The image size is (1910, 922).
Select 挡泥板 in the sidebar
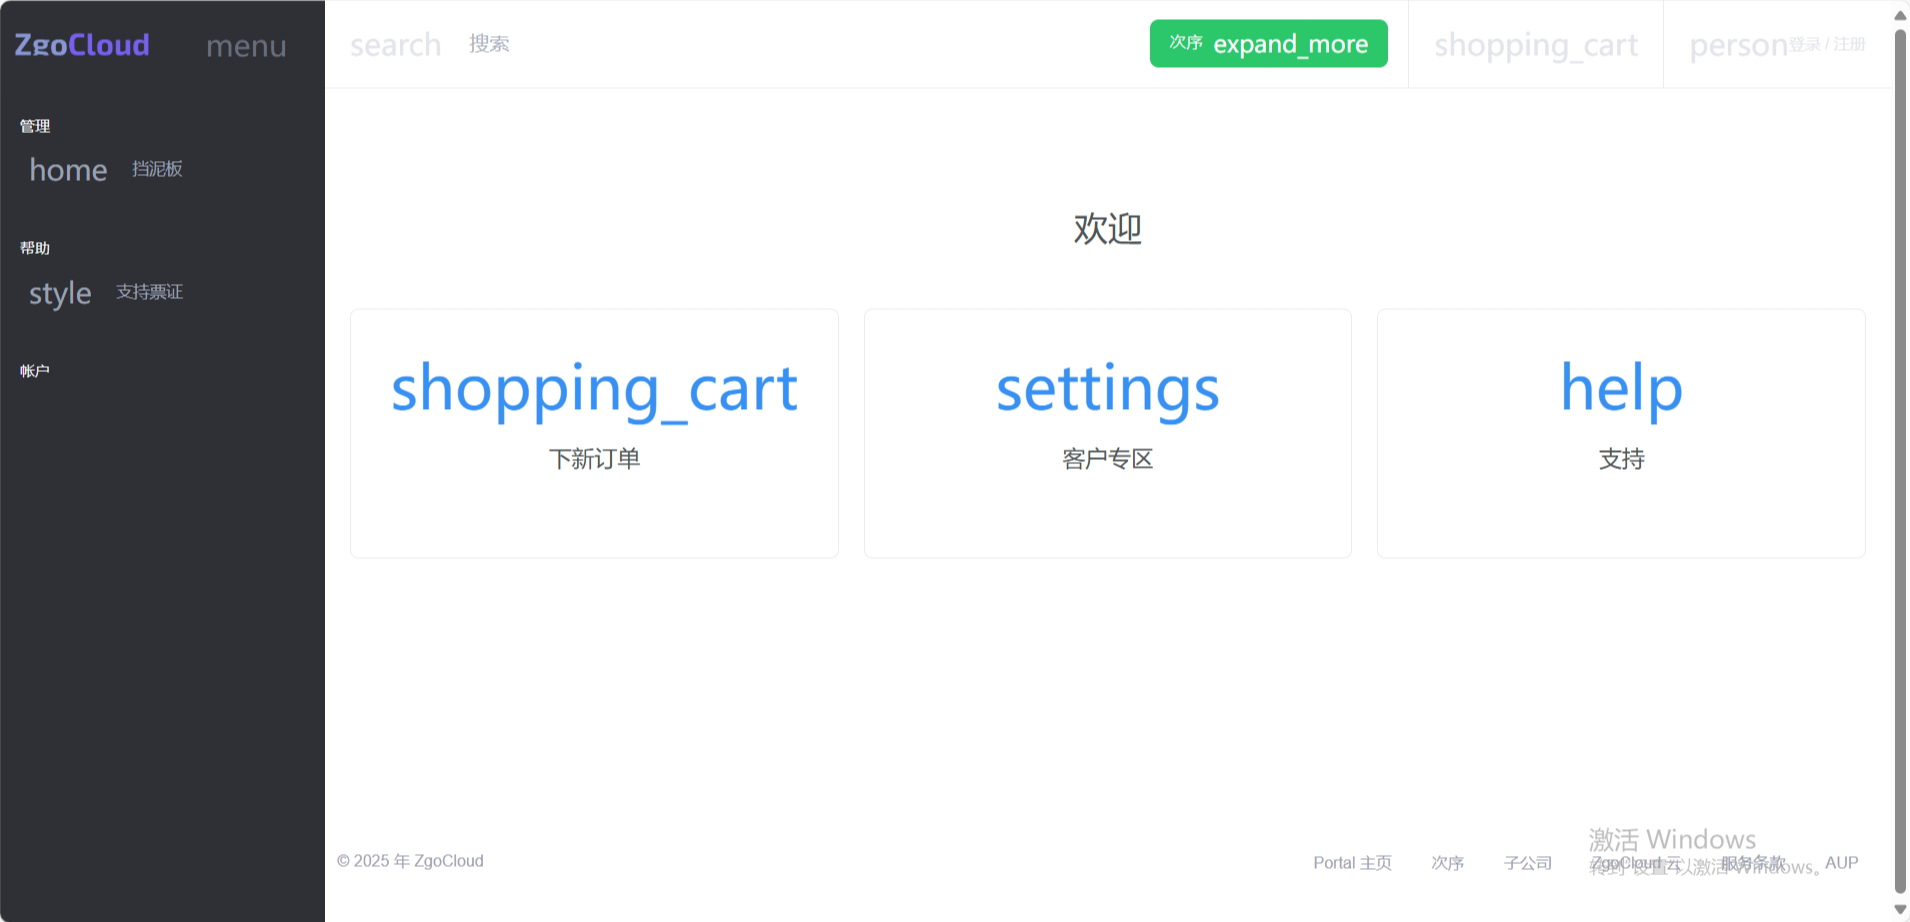coord(157,169)
